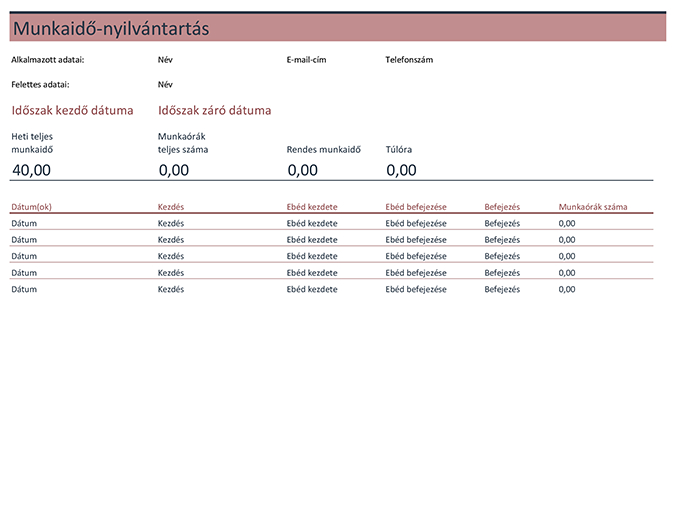Viewport: 675px width, 520px height.
Task: Click the Dátum(ok) column header
Action: point(31,207)
